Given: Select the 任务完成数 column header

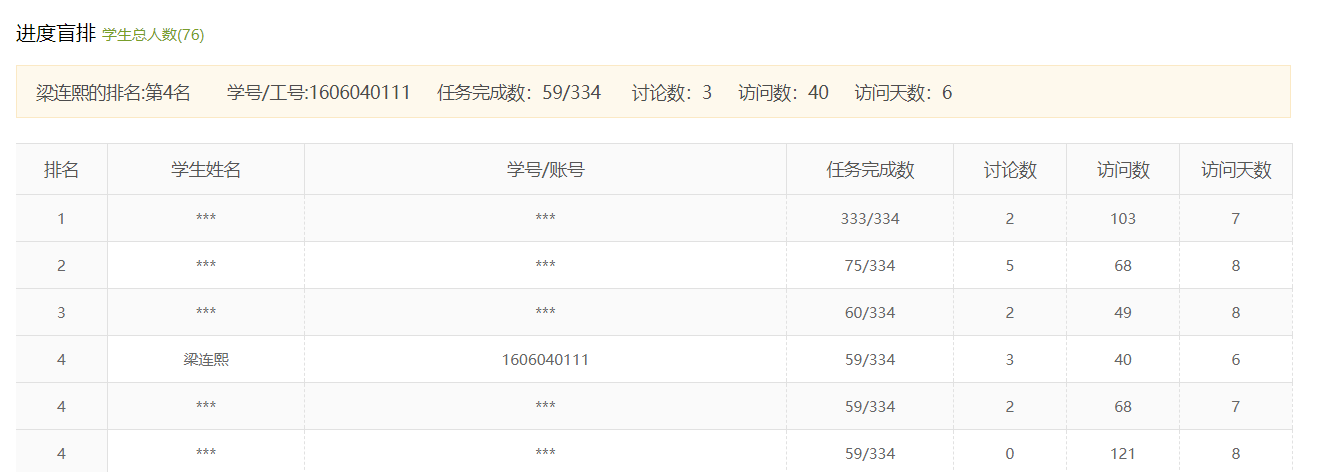Looking at the screenshot, I should (x=870, y=170).
